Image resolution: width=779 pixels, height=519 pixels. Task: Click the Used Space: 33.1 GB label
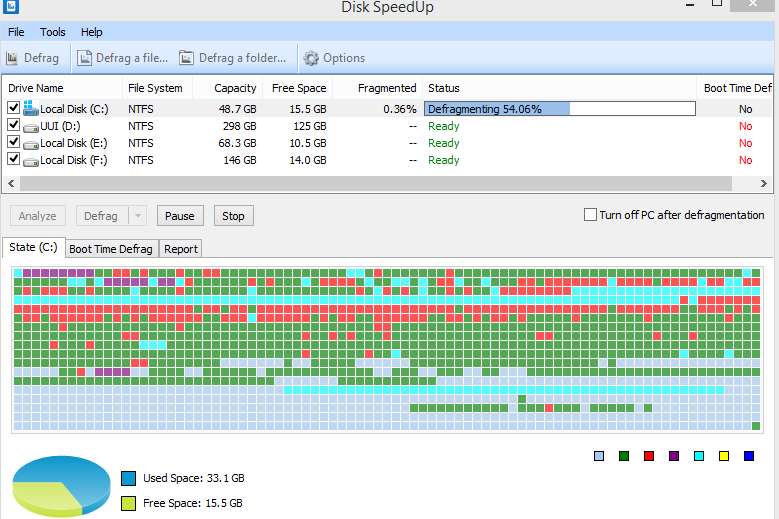coord(194,478)
